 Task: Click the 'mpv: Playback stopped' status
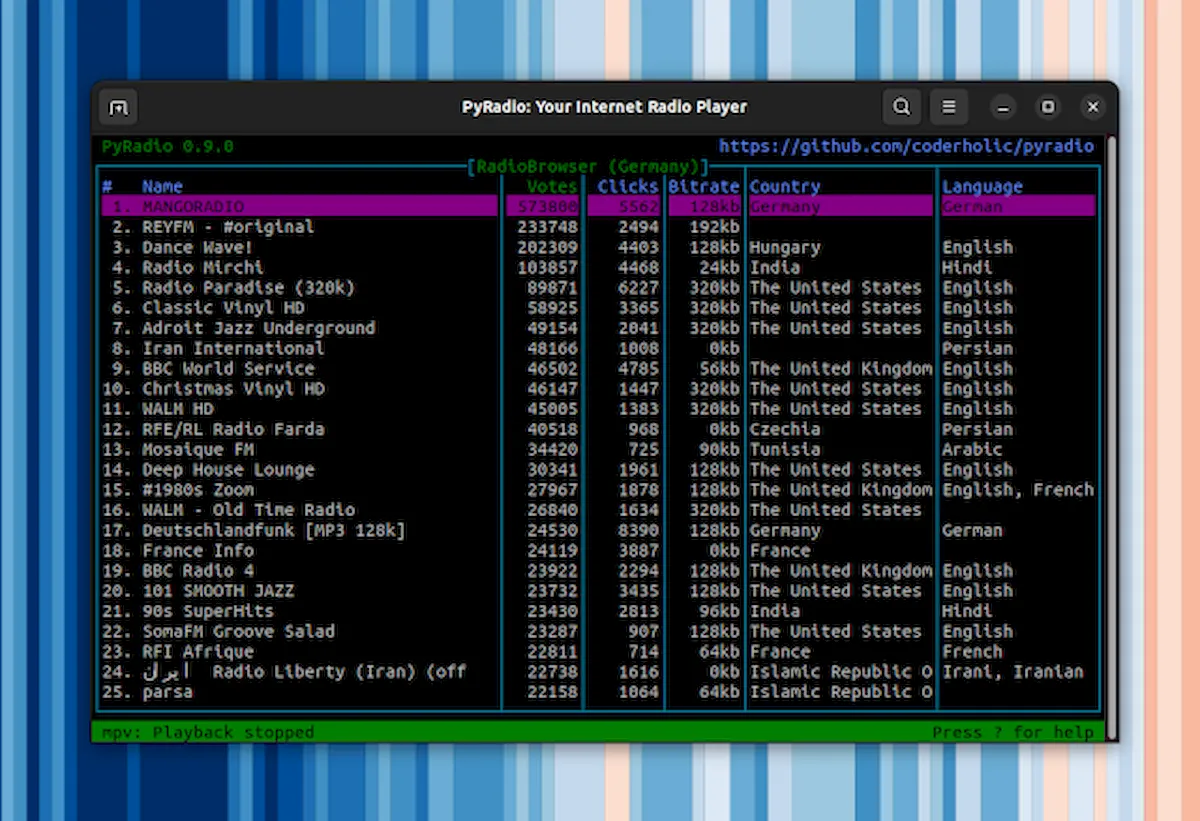tap(208, 732)
